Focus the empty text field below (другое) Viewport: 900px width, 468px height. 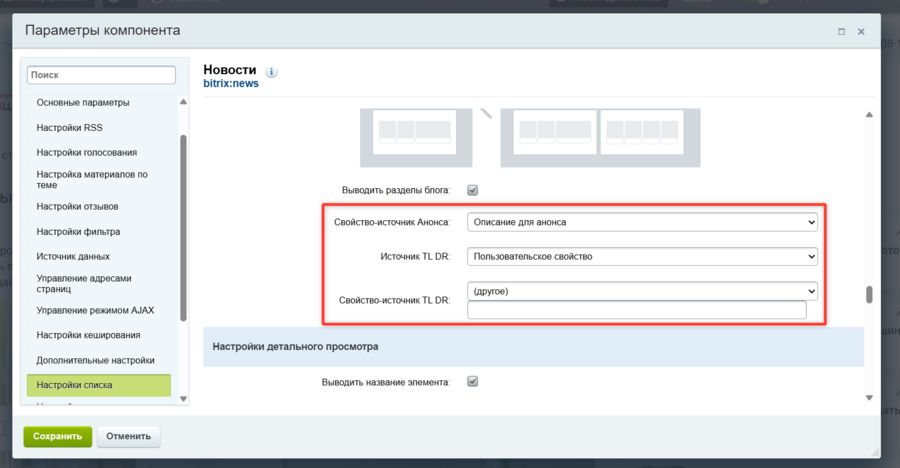point(637,310)
